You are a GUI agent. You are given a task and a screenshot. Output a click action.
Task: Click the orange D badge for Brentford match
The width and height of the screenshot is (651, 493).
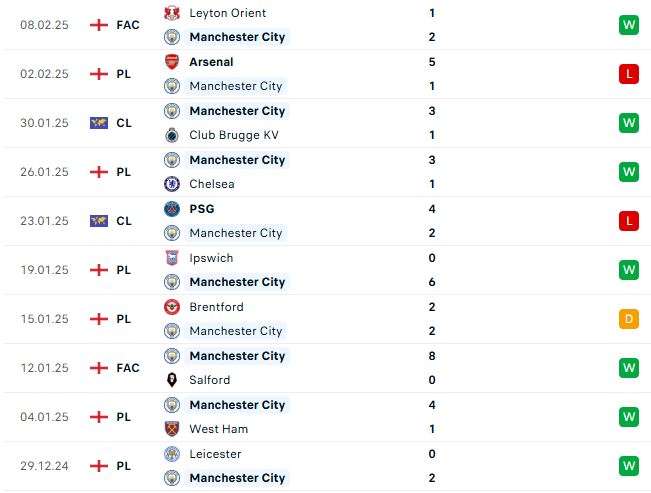(629, 319)
